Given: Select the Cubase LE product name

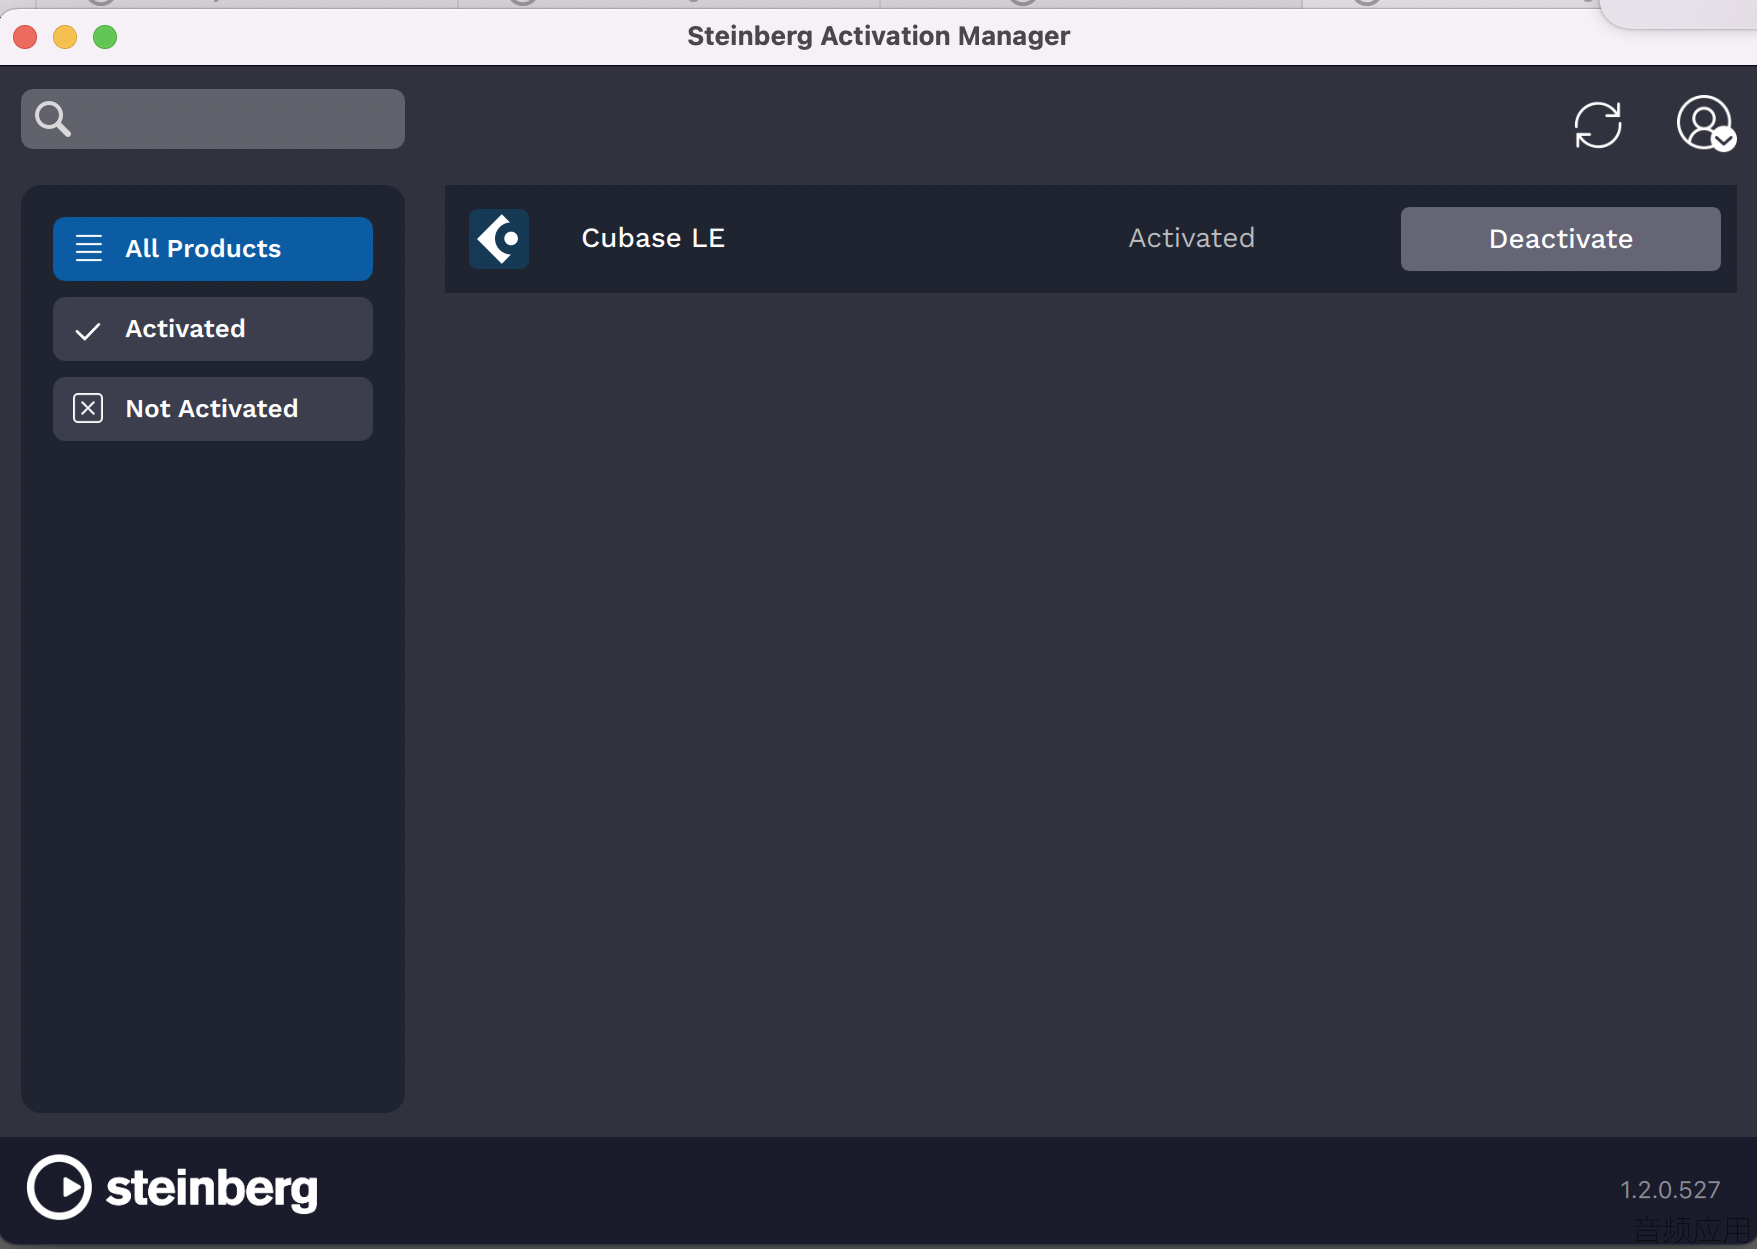Looking at the screenshot, I should click(653, 238).
